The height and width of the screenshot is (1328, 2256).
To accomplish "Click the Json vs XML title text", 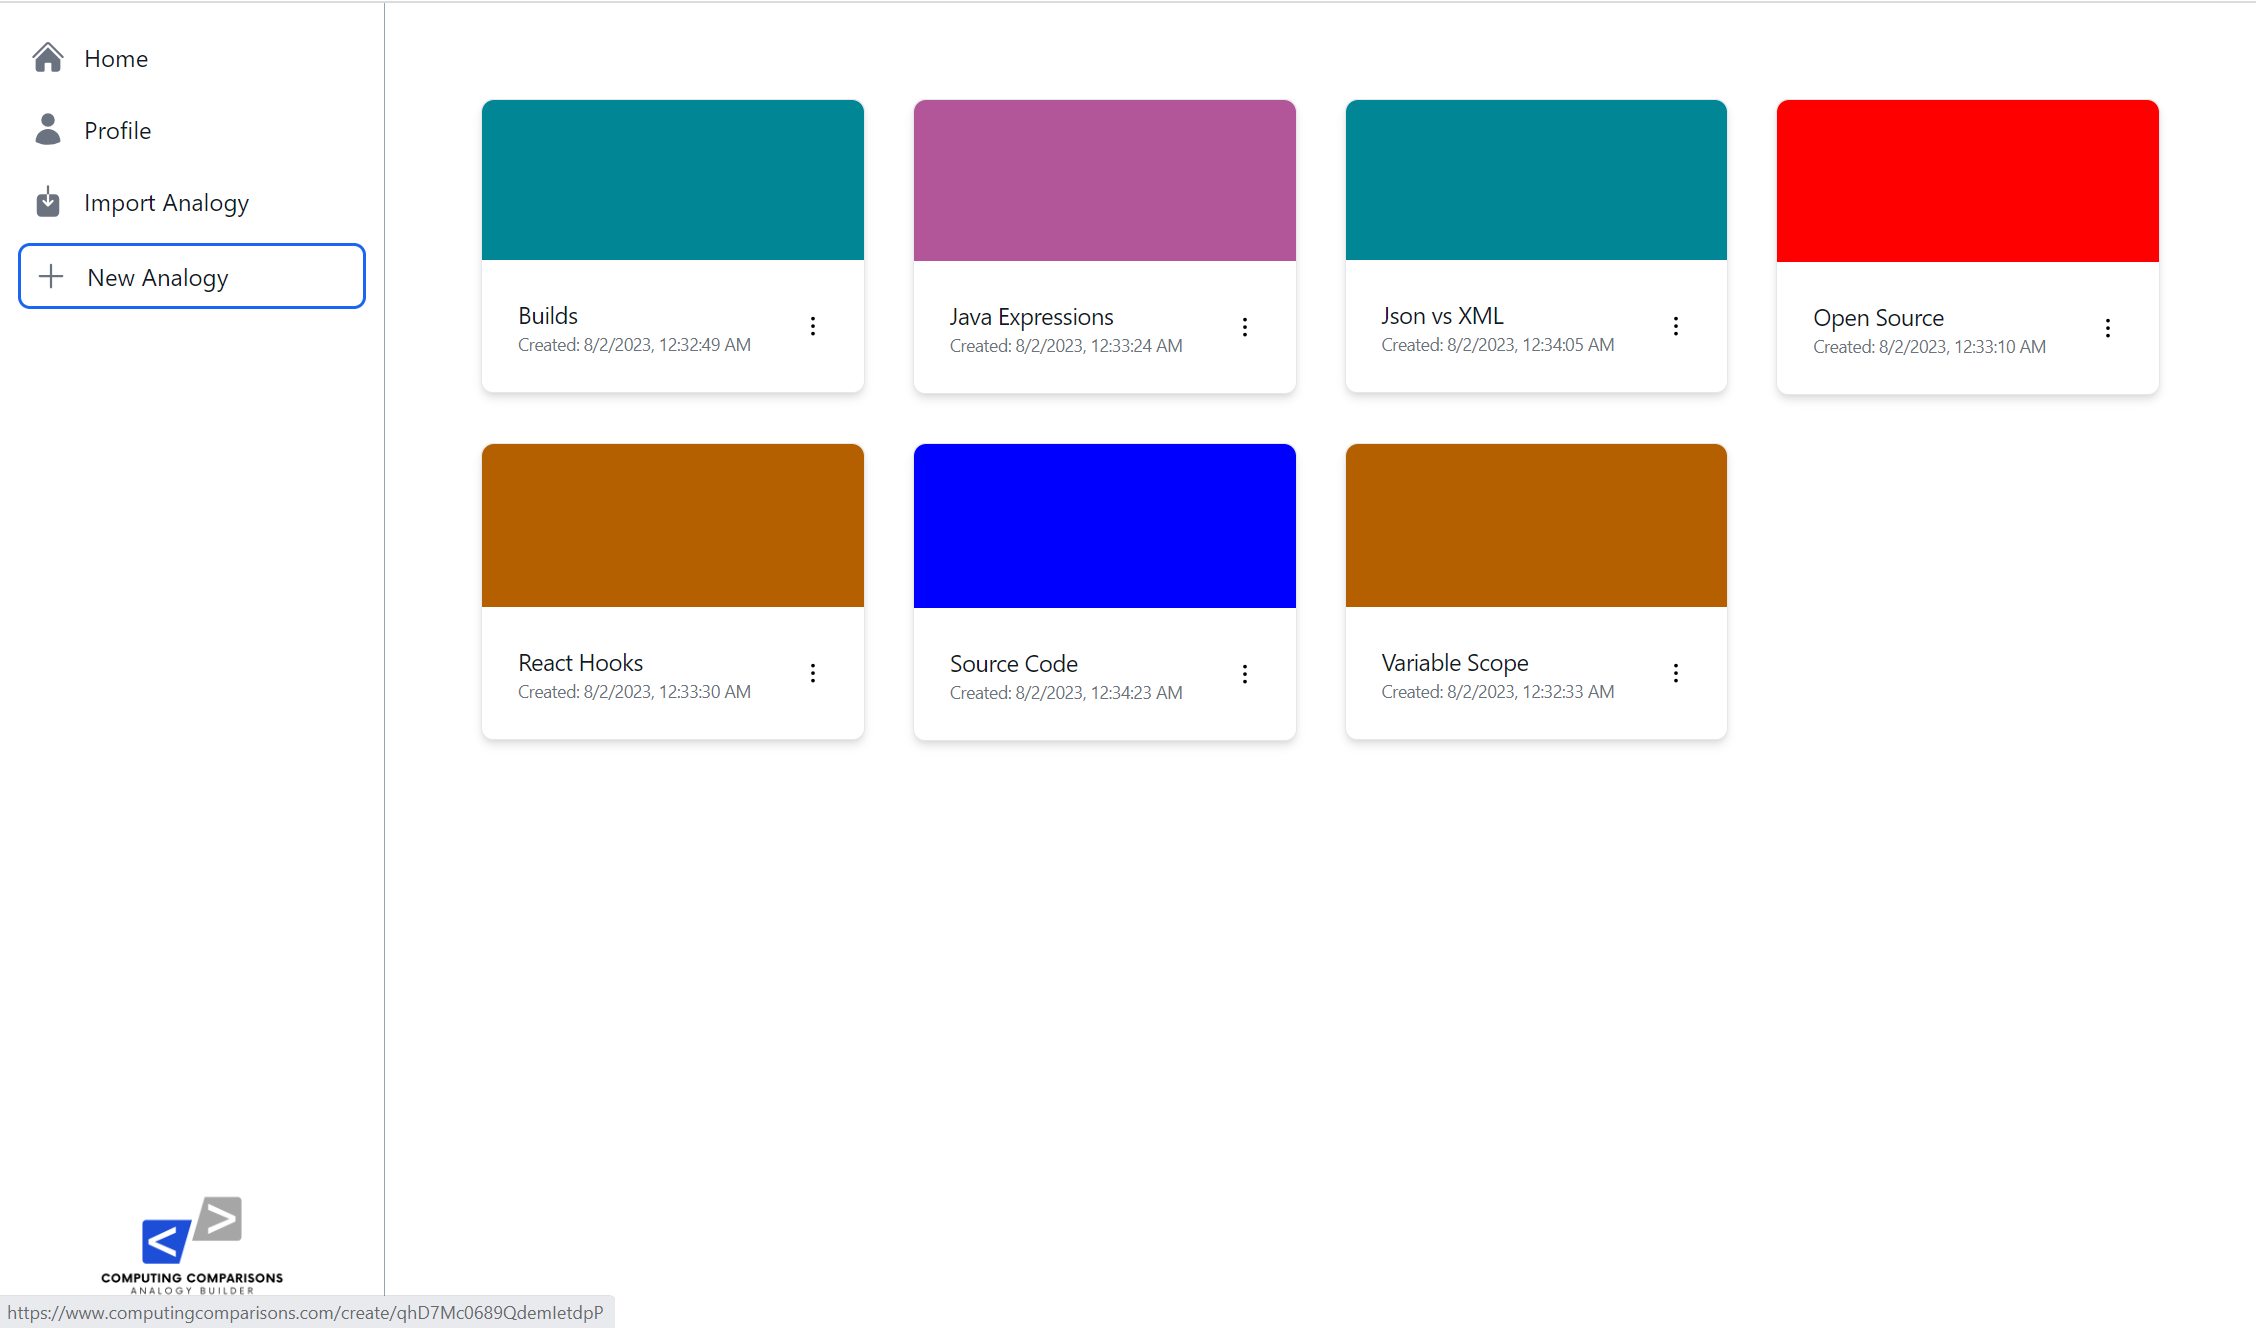I will pyautogui.click(x=1442, y=316).
